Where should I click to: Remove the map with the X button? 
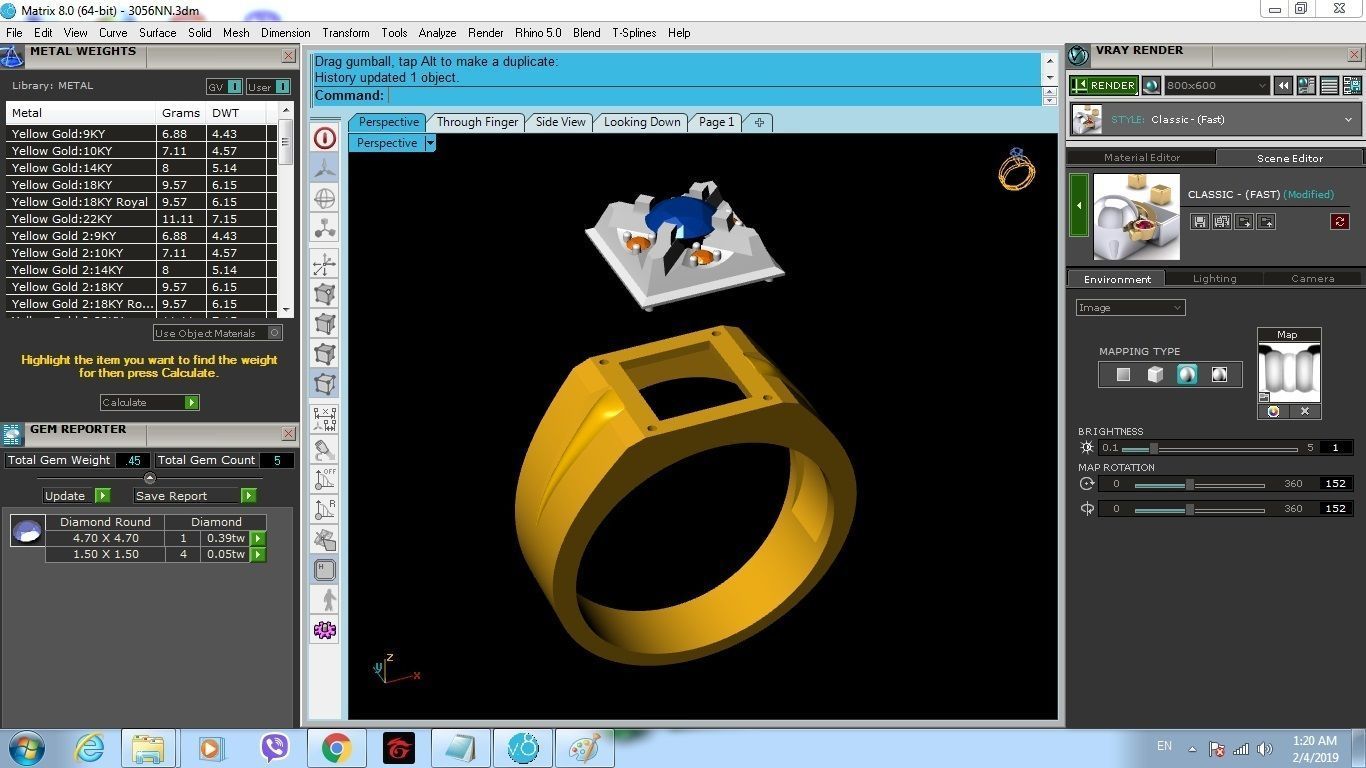click(1305, 411)
